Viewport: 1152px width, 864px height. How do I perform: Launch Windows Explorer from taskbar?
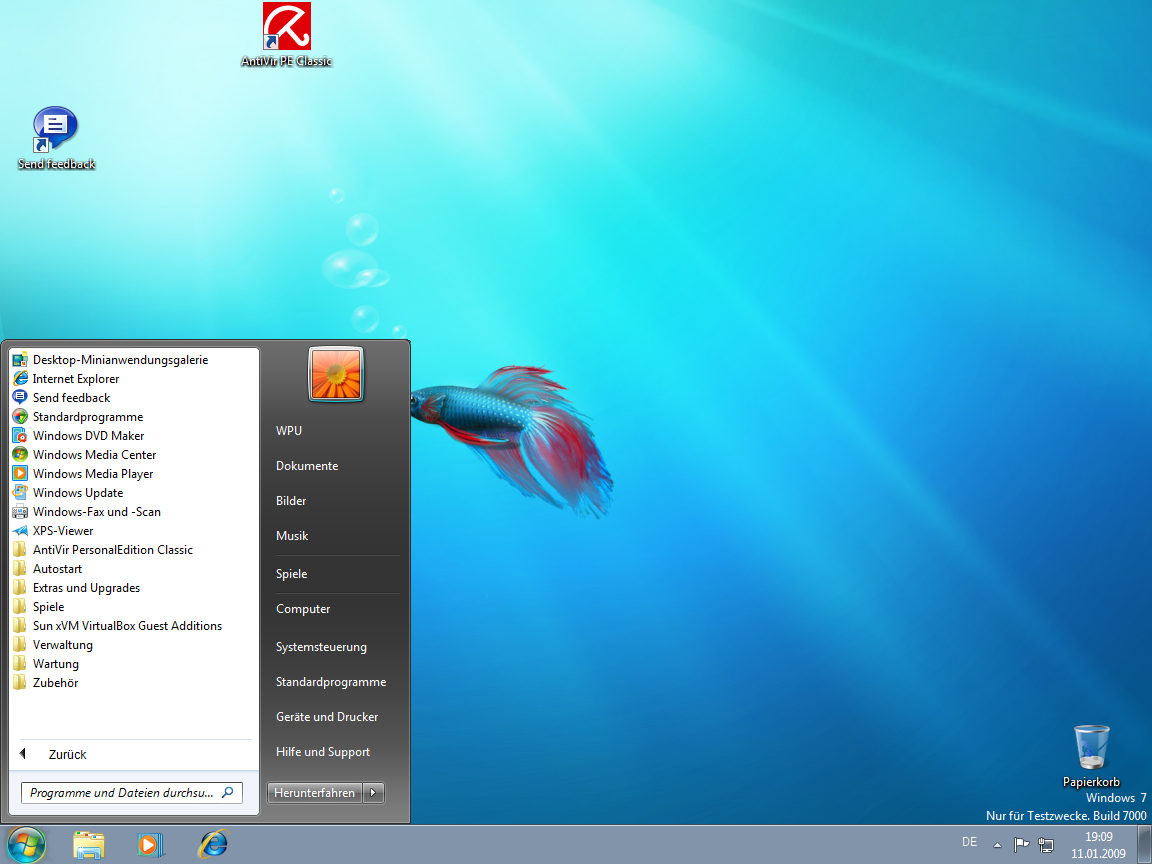[x=89, y=845]
